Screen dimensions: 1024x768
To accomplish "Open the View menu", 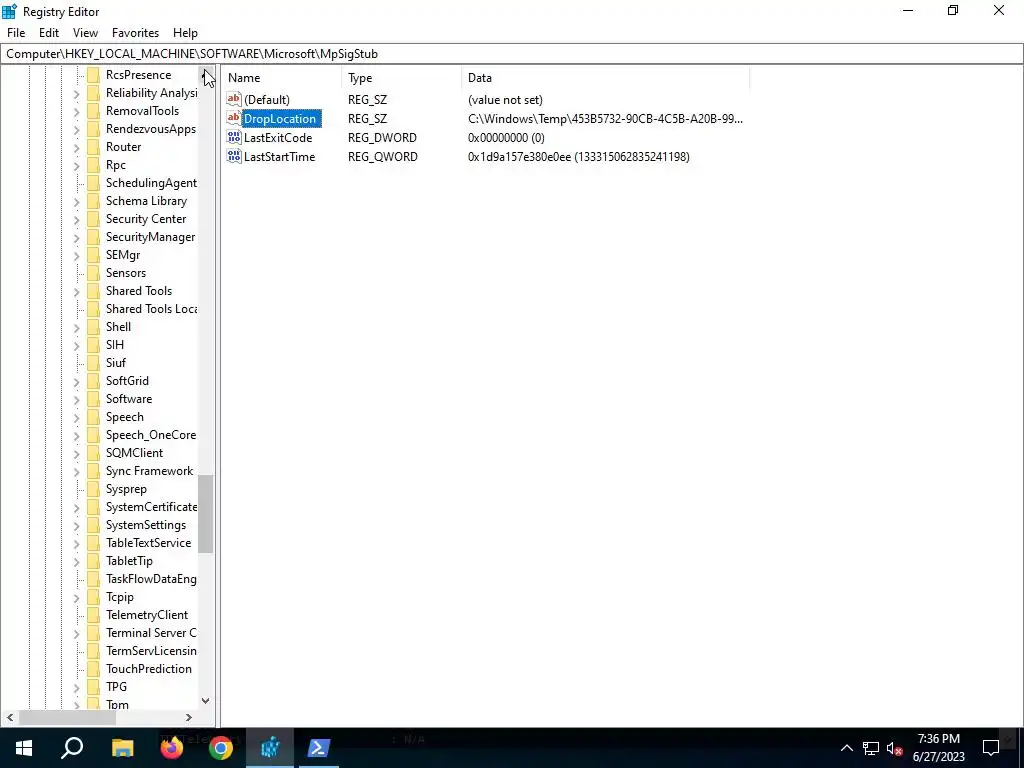I will (85, 33).
